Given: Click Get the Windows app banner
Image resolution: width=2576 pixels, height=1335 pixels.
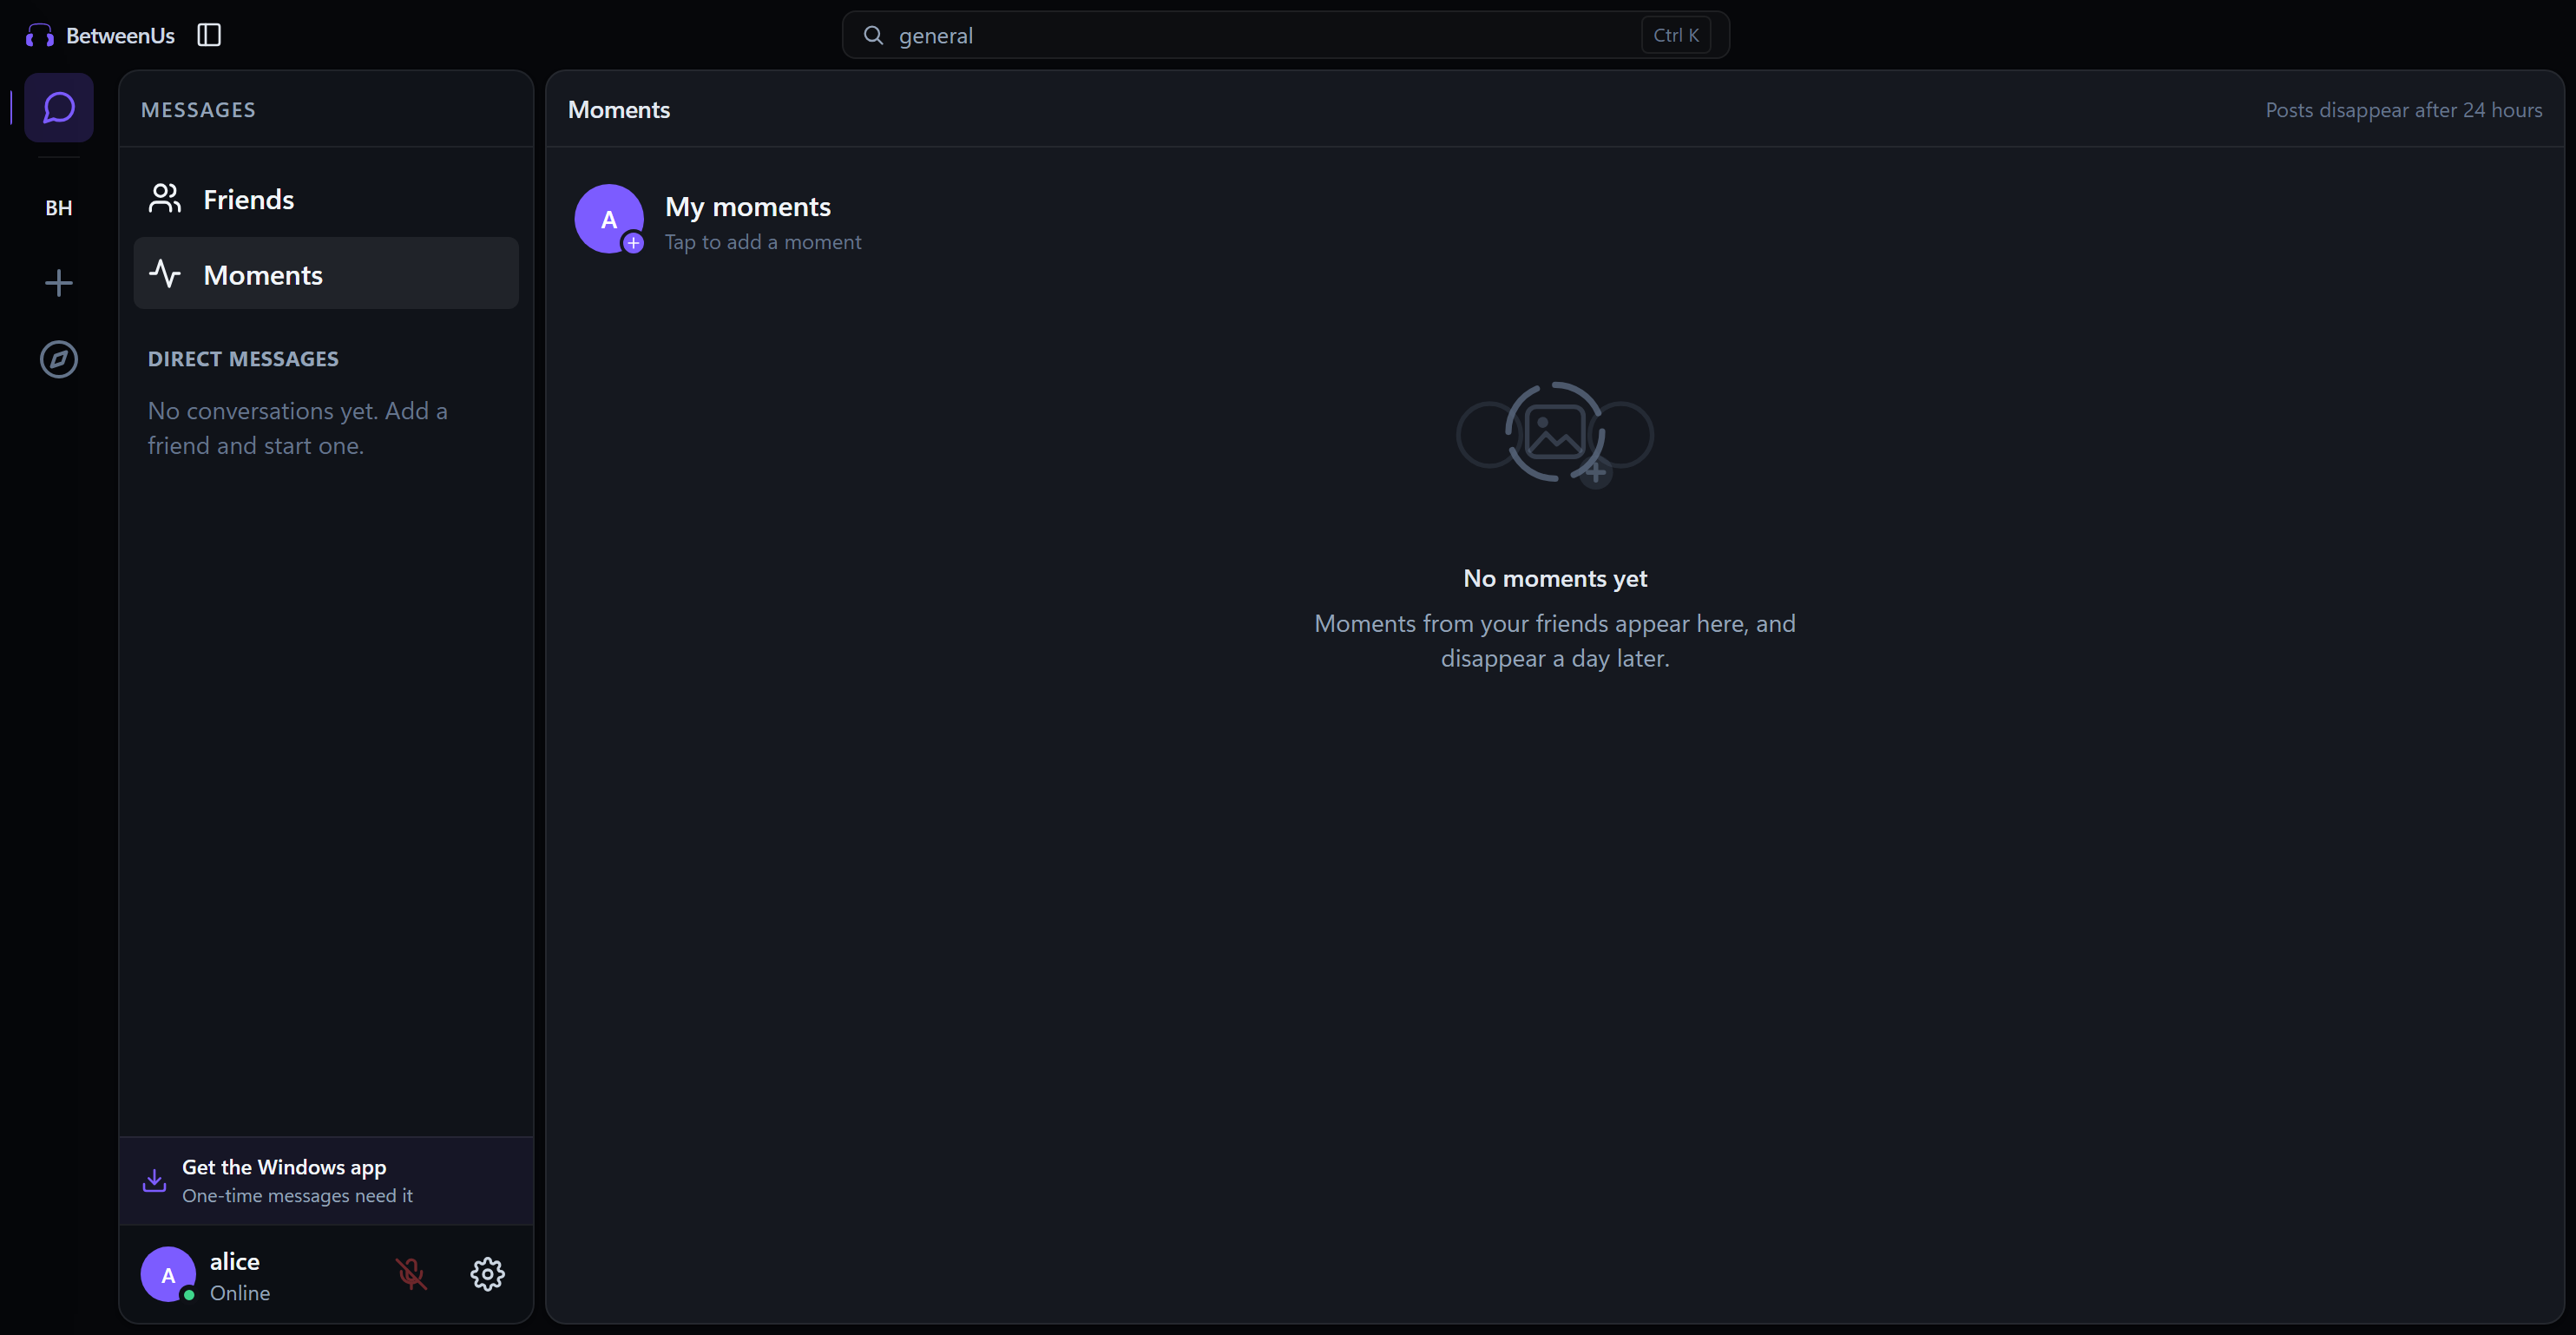Looking at the screenshot, I should [326, 1181].
